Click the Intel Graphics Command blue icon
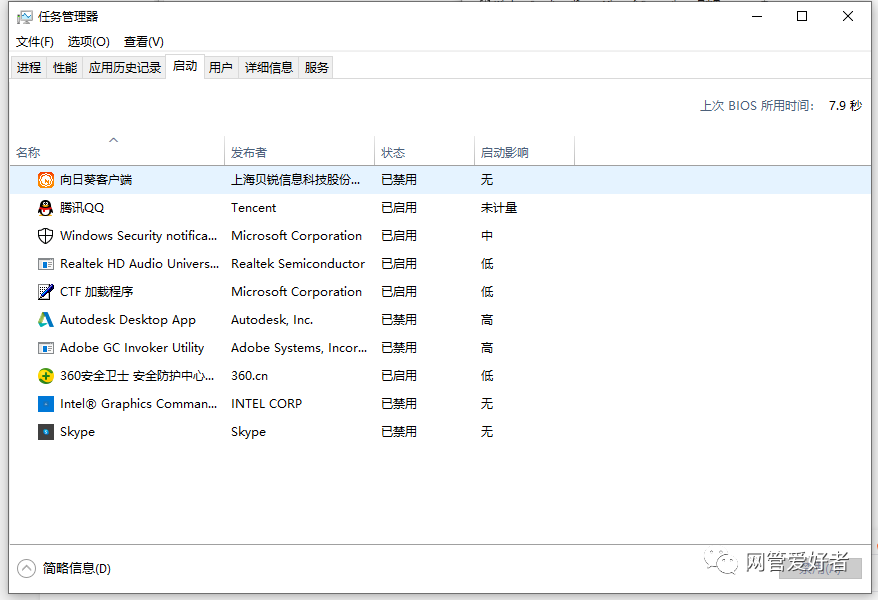The height and width of the screenshot is (600, 878). (45, 404)
